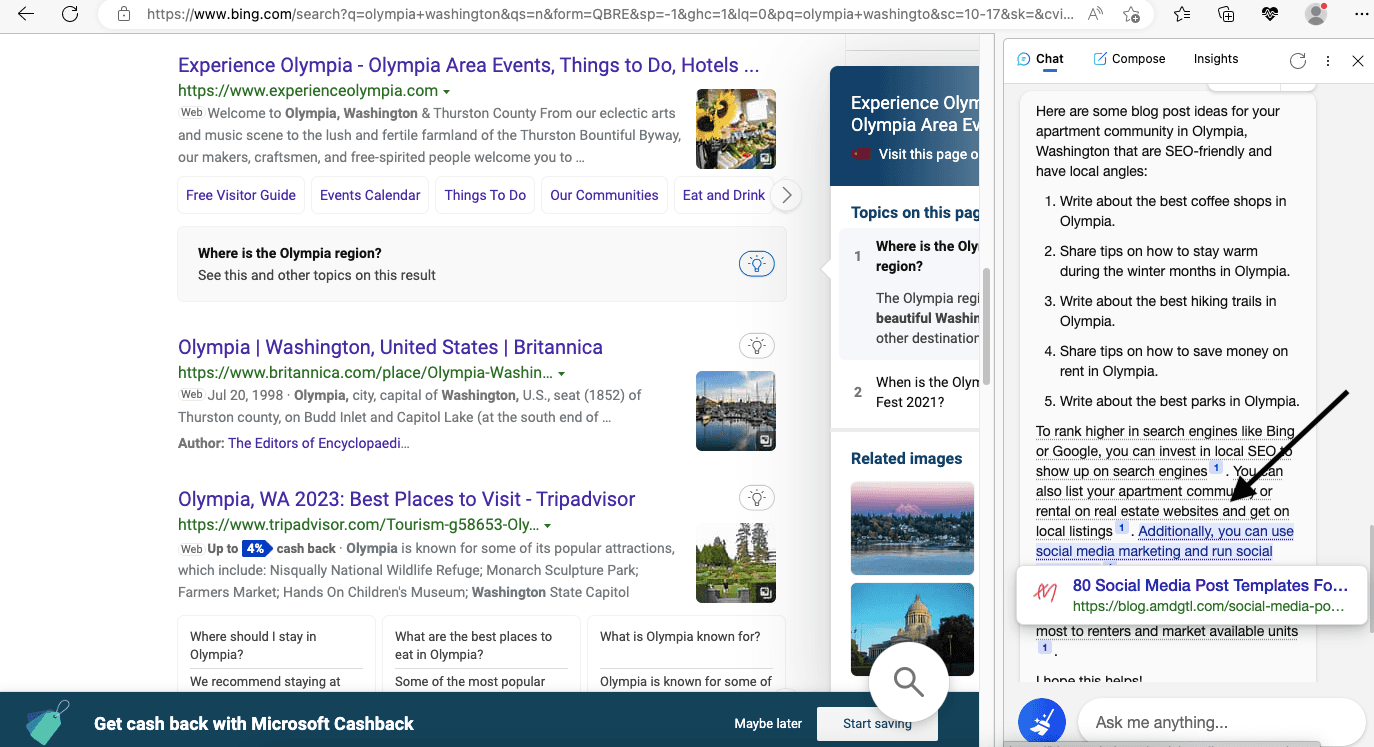Open Olympia Britannica result link
This screenshot has width=1374, height=747.
390,347
